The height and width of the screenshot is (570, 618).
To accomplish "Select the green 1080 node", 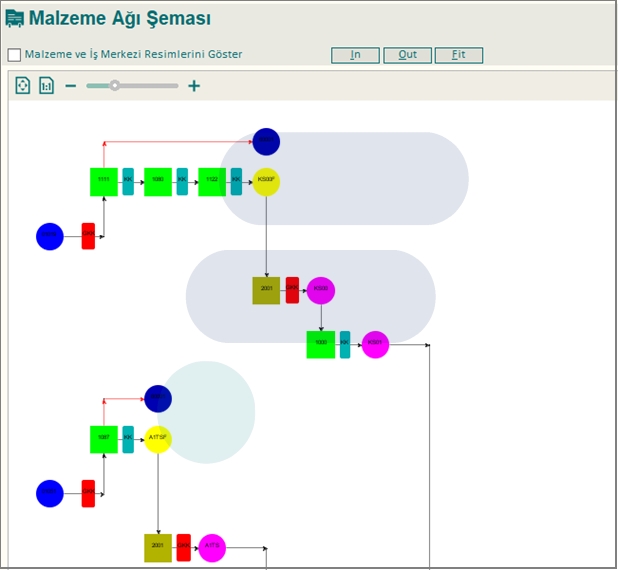I will pos(158,182).
